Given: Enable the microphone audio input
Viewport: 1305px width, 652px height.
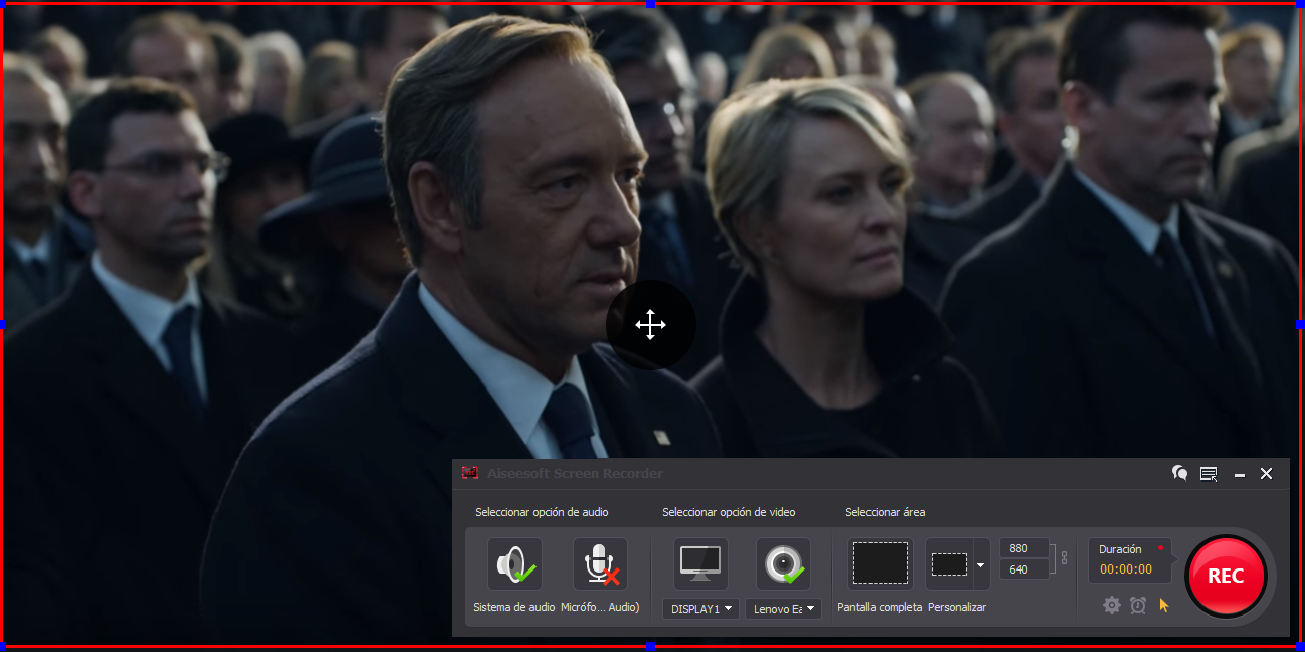Looking at the screenshot, I should [x=600, y=565].
